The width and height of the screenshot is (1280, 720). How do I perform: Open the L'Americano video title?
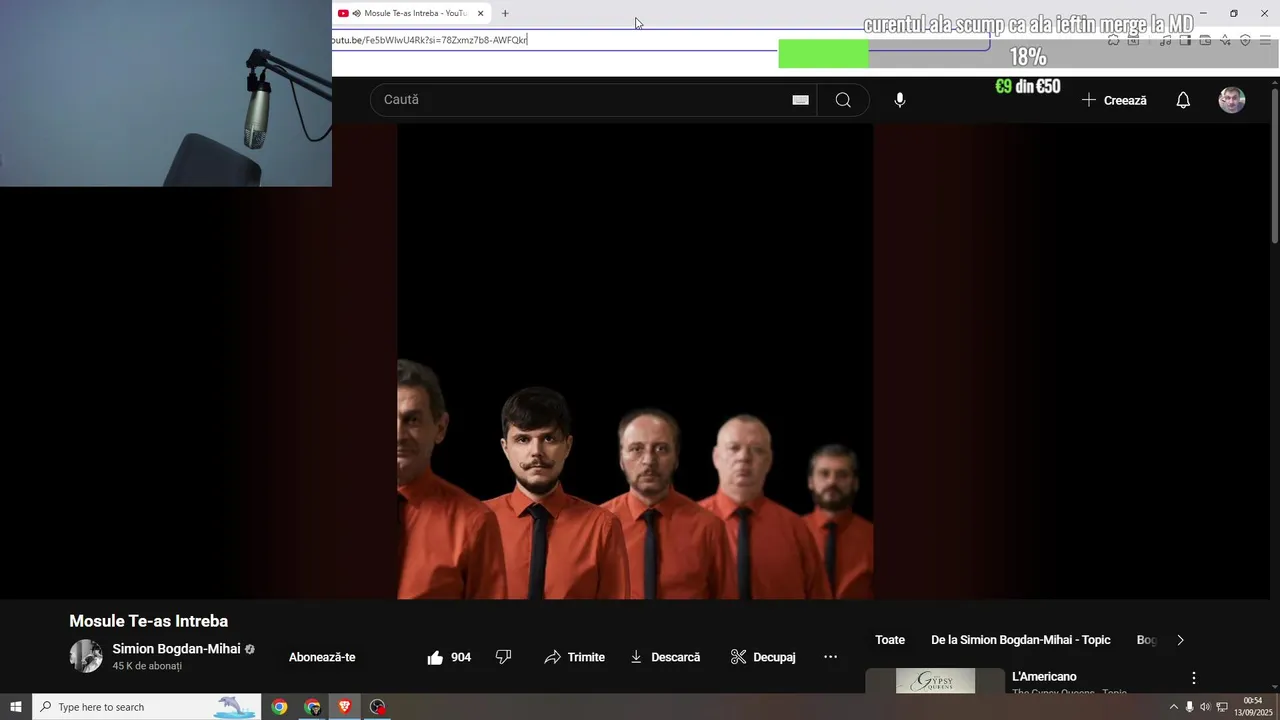click(1044, 677)
